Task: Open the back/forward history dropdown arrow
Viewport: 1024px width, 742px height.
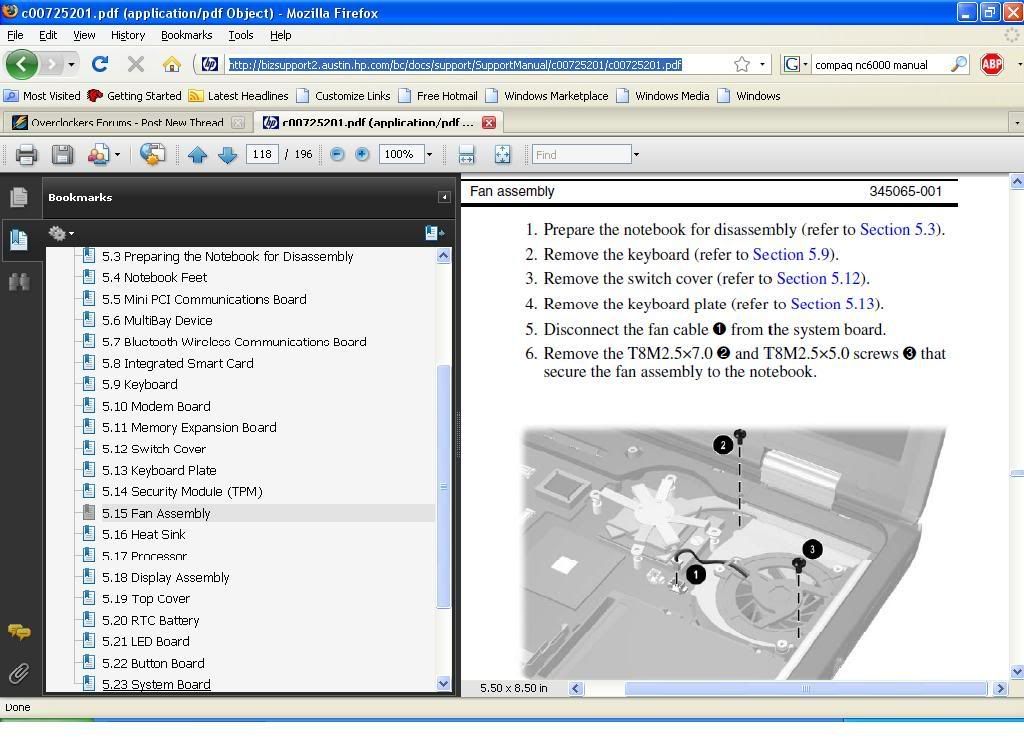Action: tap(71, 65)
